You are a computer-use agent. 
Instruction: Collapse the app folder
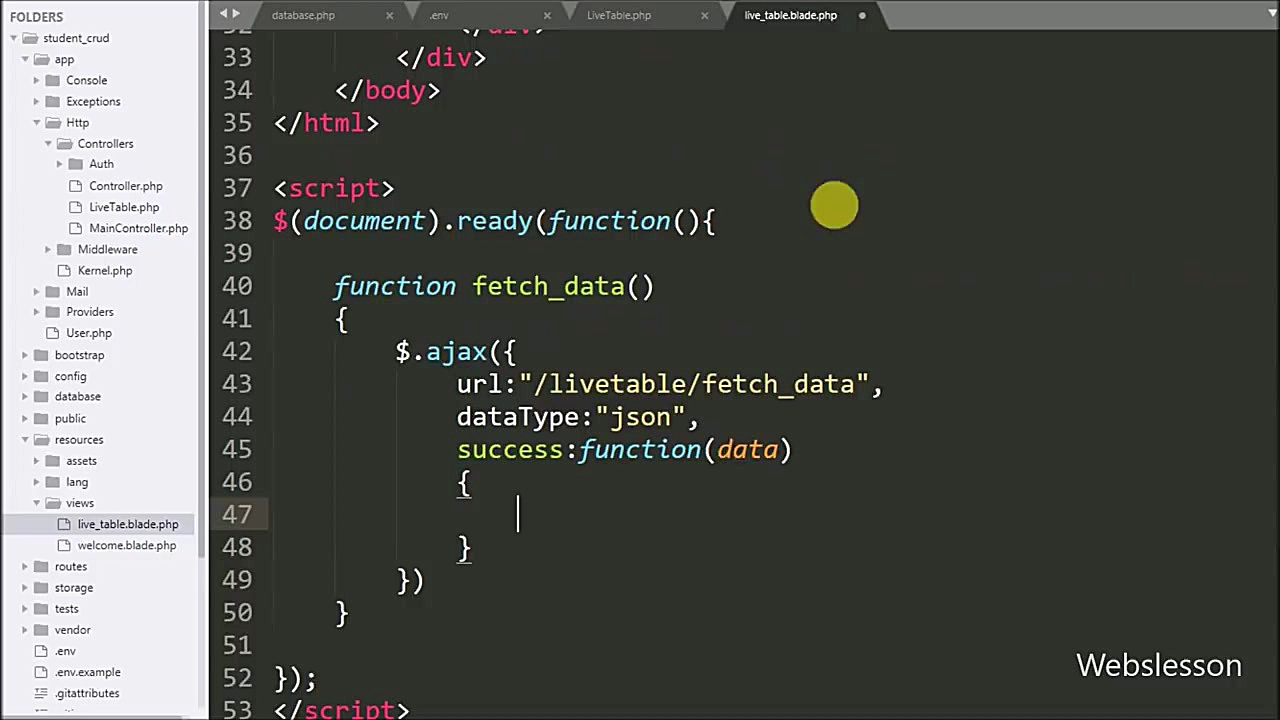[25, 60]
